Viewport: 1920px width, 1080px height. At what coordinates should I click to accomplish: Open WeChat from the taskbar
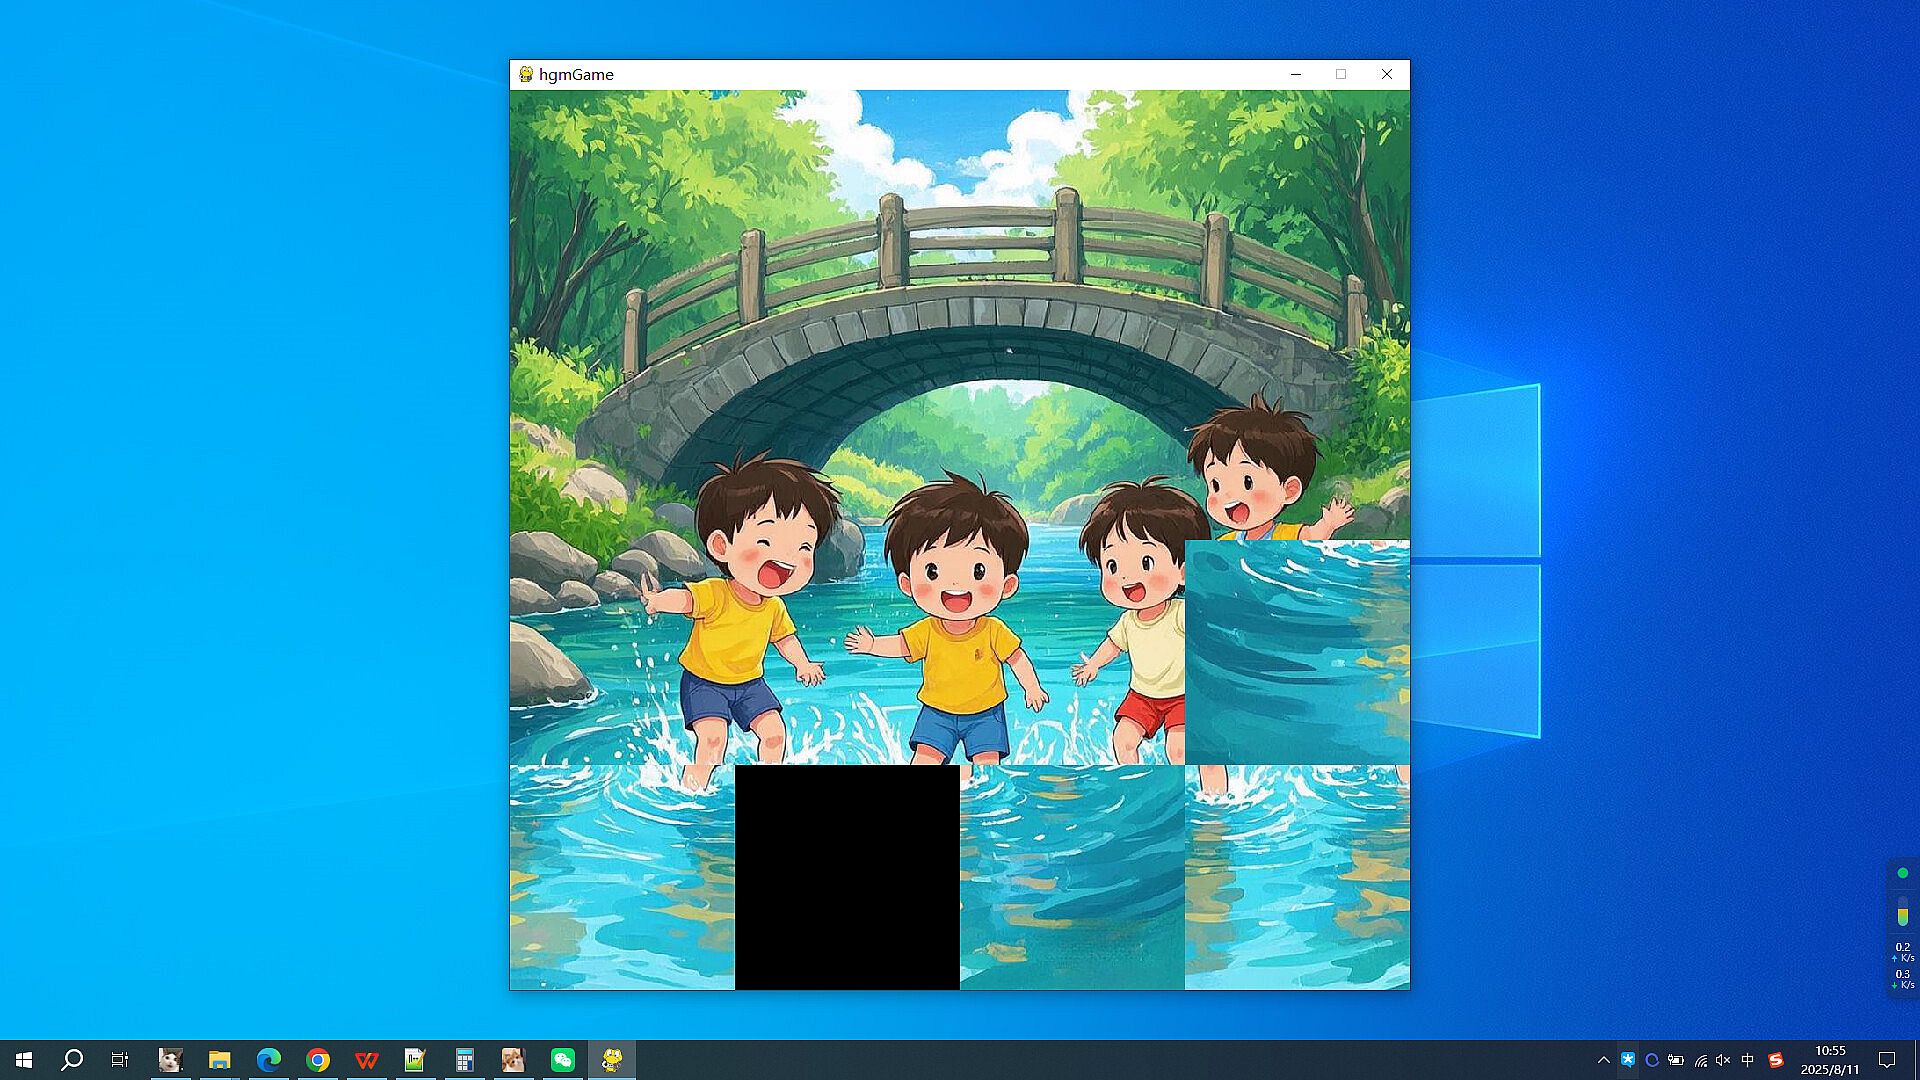(563, 1060)
